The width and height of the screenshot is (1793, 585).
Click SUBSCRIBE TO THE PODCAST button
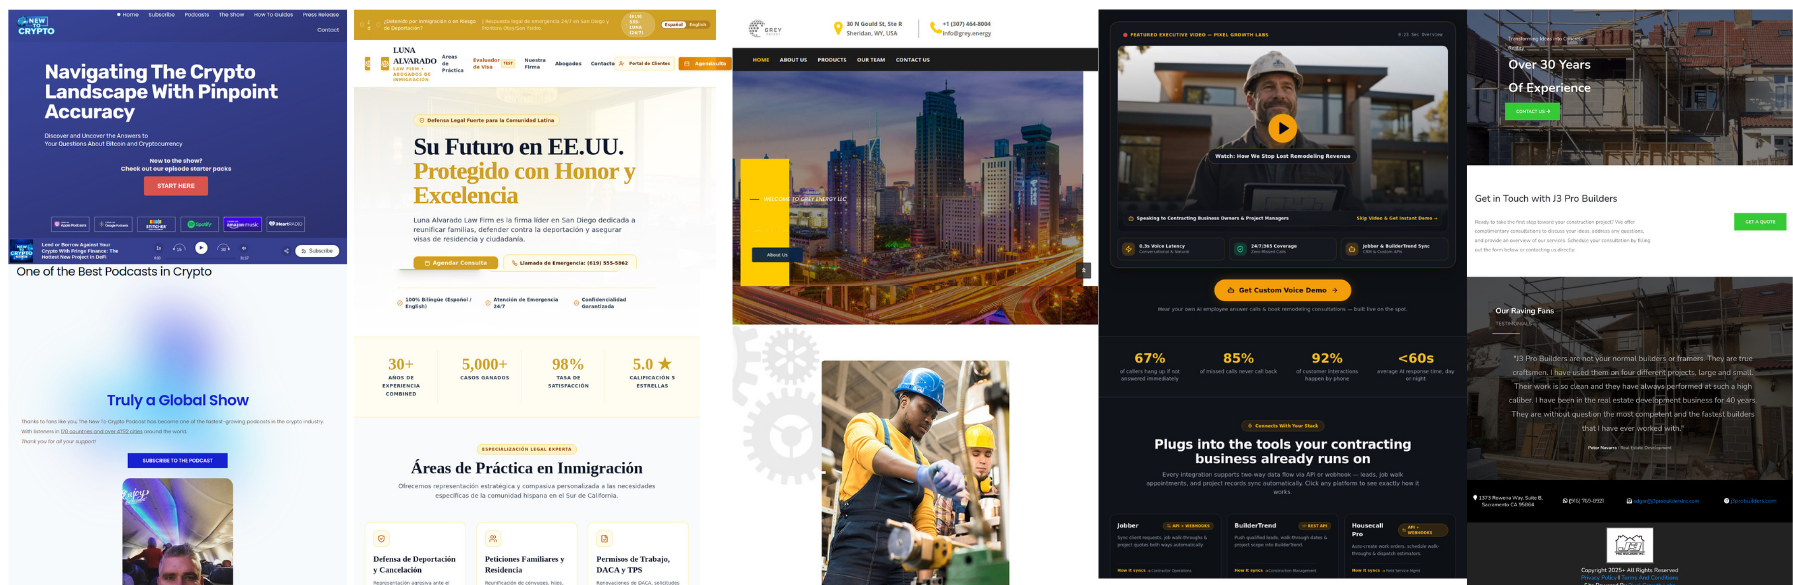[x=178, y=461]
